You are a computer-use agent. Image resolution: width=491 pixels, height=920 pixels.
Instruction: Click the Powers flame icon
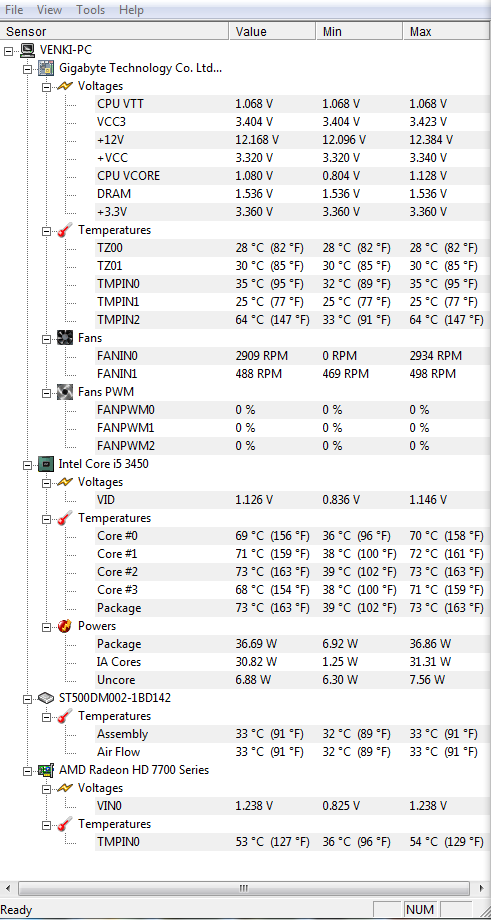[65, 626]
